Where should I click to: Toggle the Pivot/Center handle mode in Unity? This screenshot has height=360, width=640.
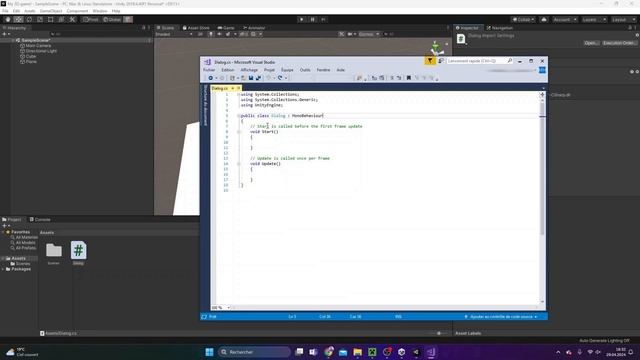91,19
